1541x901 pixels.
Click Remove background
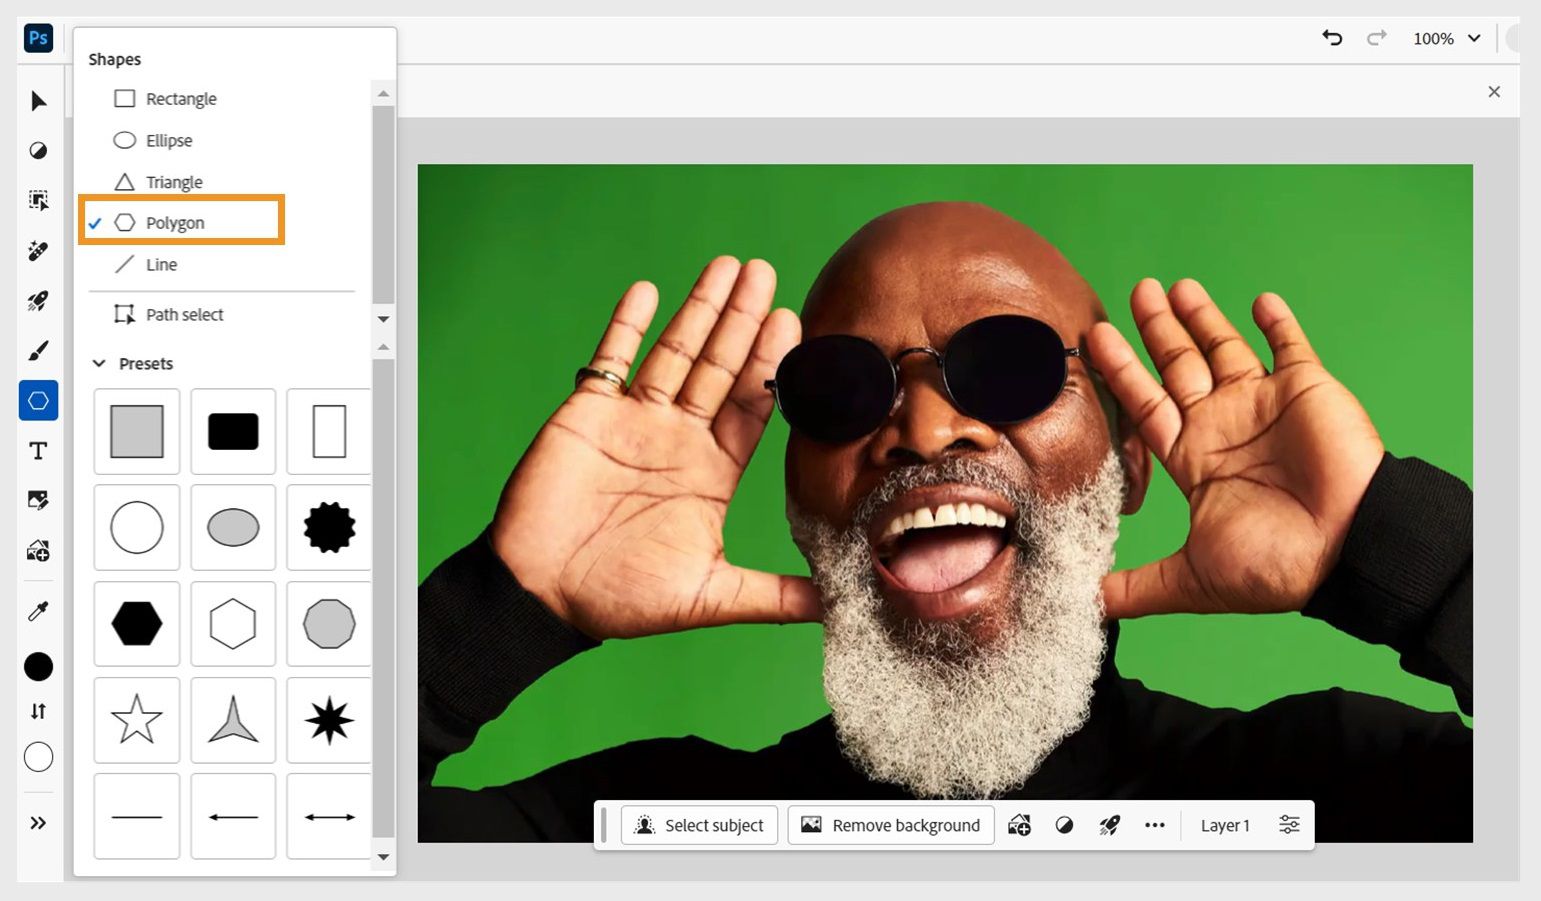point(890,825)
